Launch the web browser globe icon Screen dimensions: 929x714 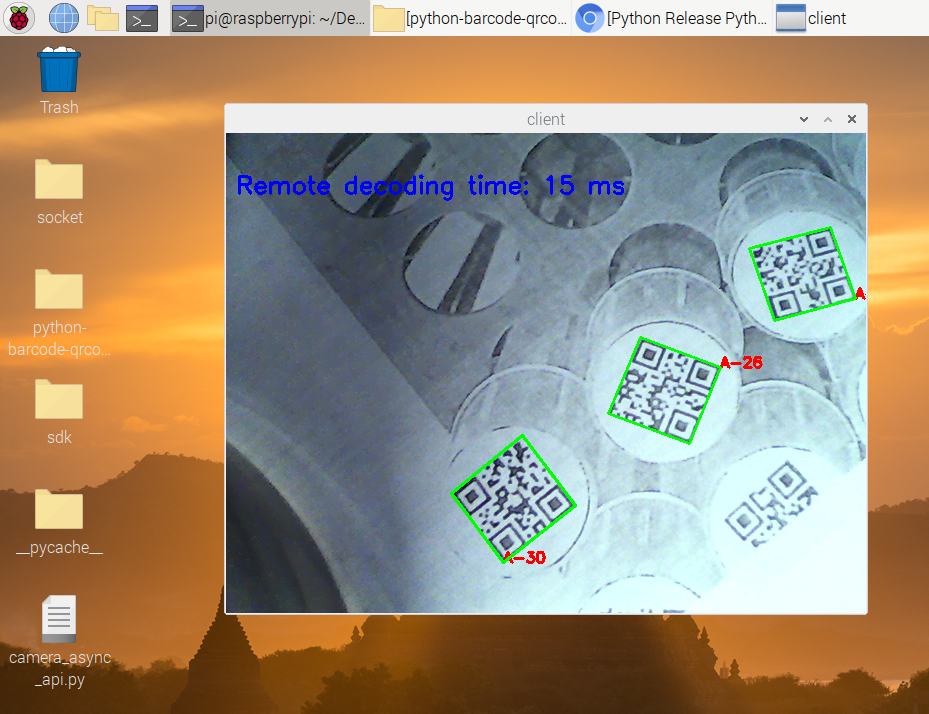coord(63,17)
